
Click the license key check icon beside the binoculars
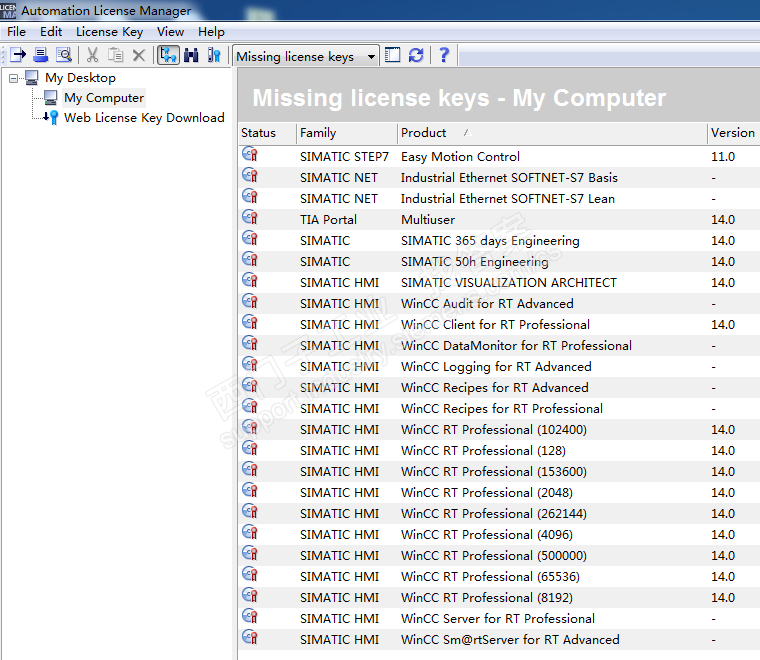(x=214, y=55)
